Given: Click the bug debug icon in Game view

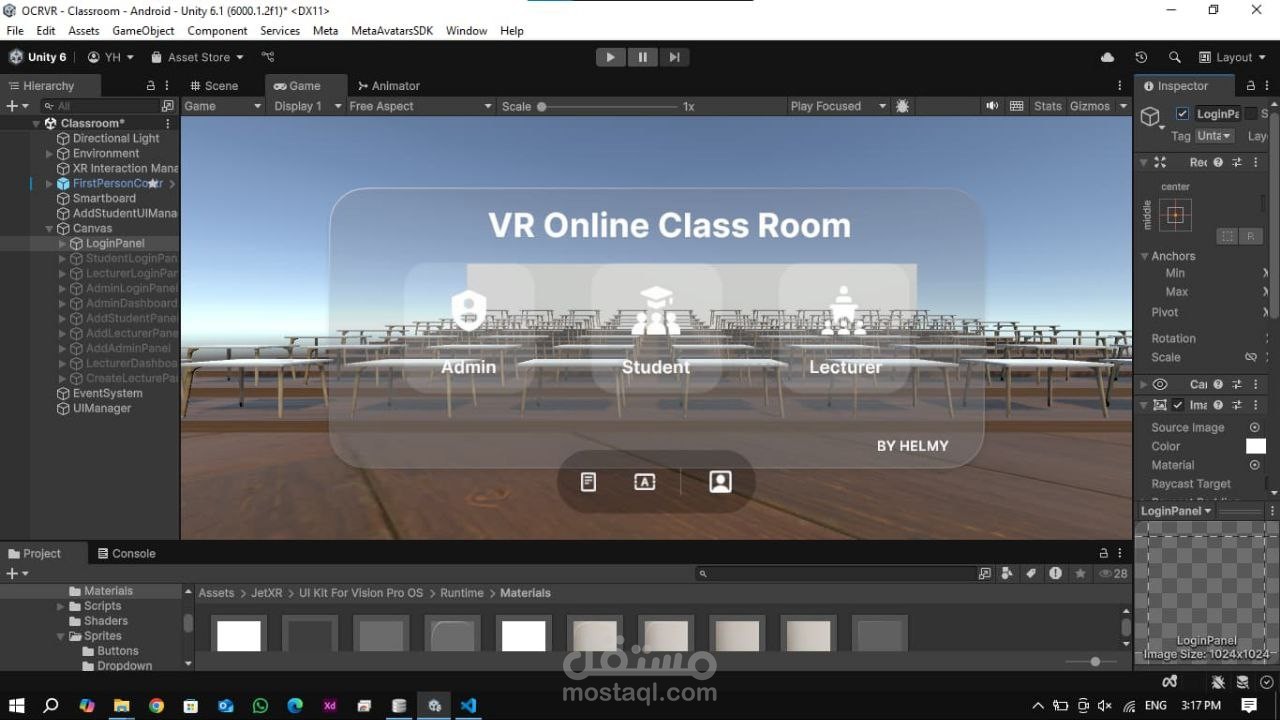Looking at the screenshot, I should click(x=903, y=106).
